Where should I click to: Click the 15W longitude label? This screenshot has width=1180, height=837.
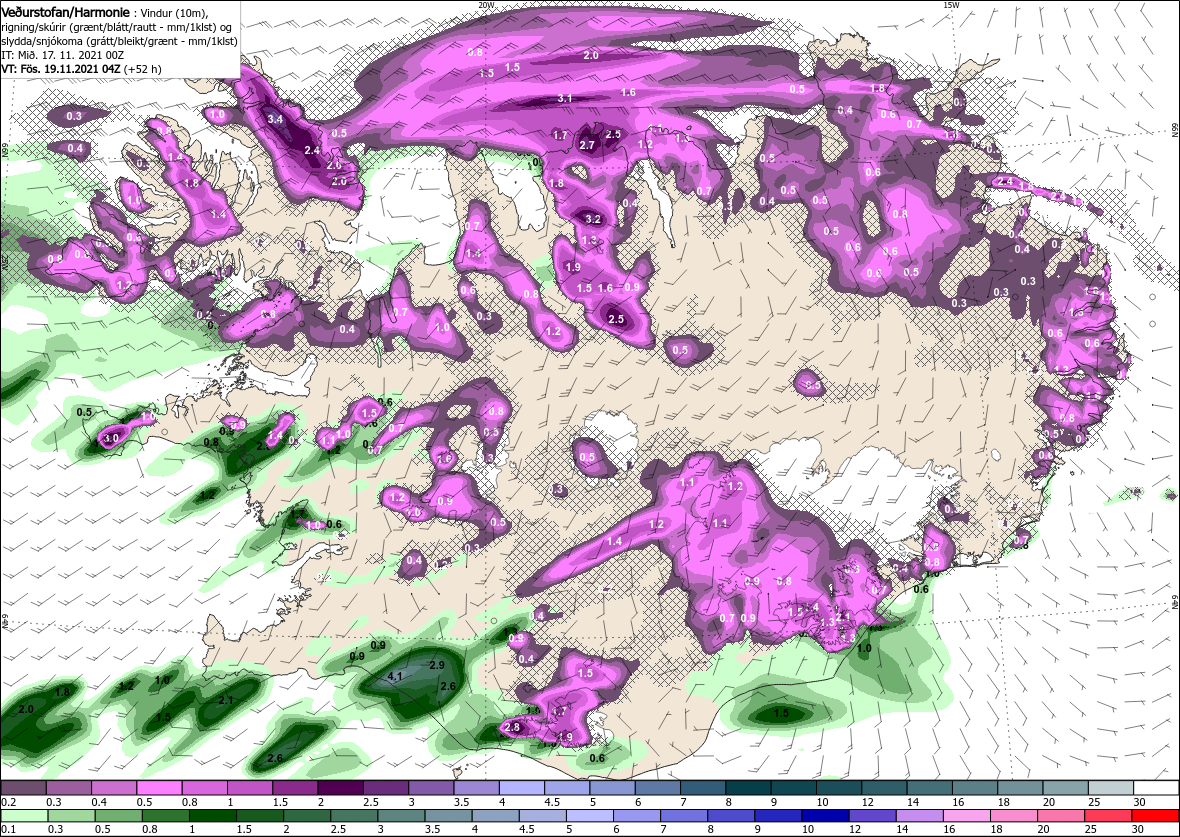[951, 5]
